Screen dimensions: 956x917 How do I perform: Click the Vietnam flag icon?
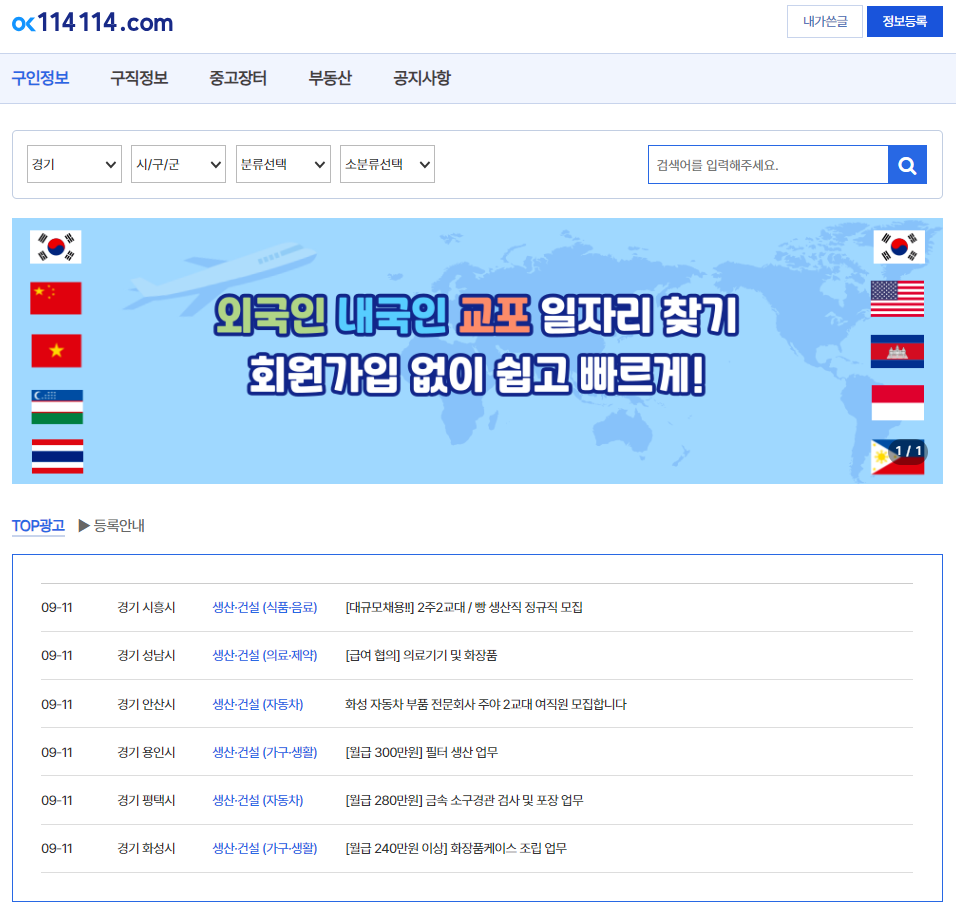point(56,351)
